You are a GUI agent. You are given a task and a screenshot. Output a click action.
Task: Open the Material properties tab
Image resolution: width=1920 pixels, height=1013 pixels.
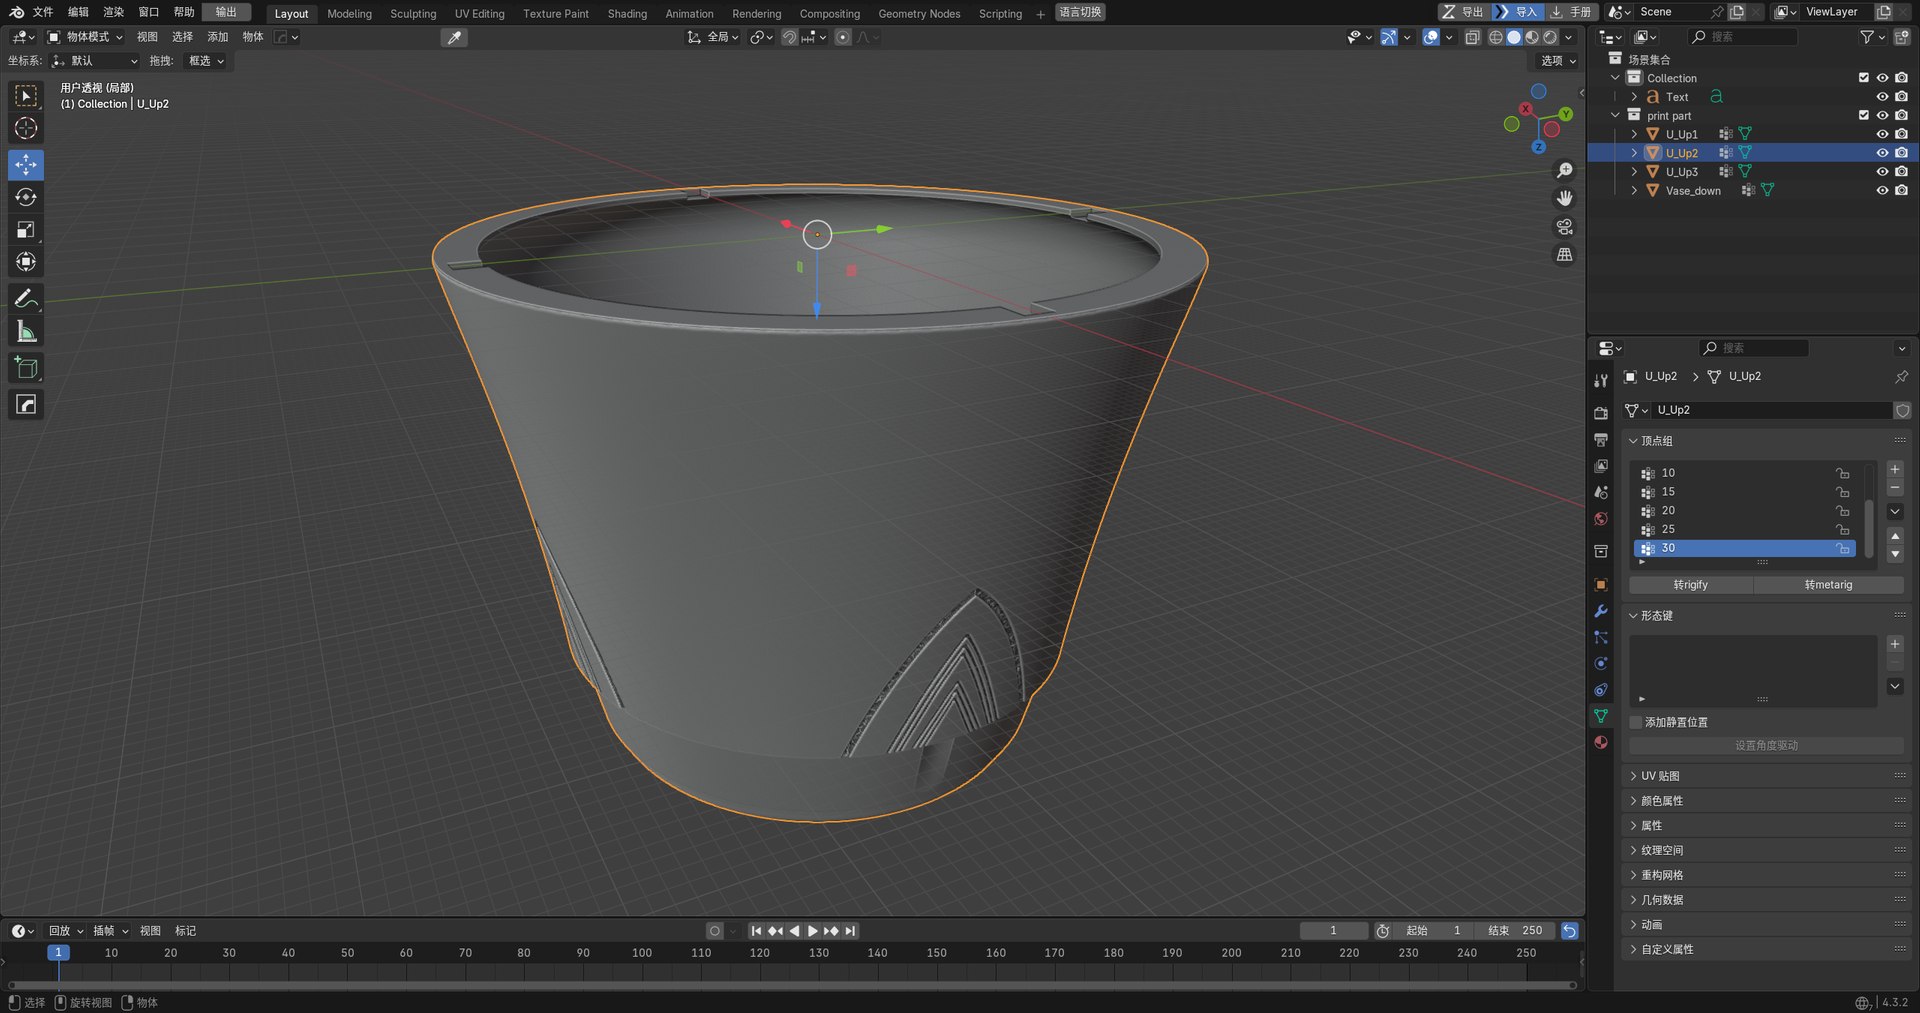tap(1601, 742)
